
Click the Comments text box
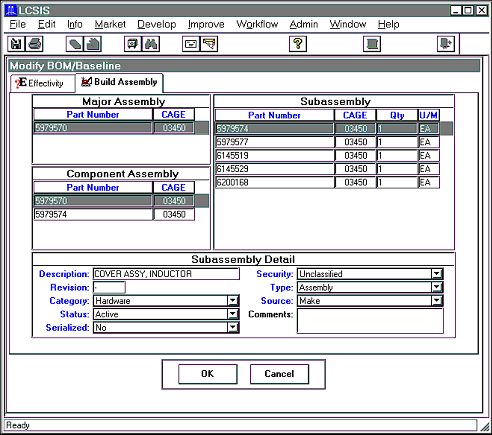[370, 321]
